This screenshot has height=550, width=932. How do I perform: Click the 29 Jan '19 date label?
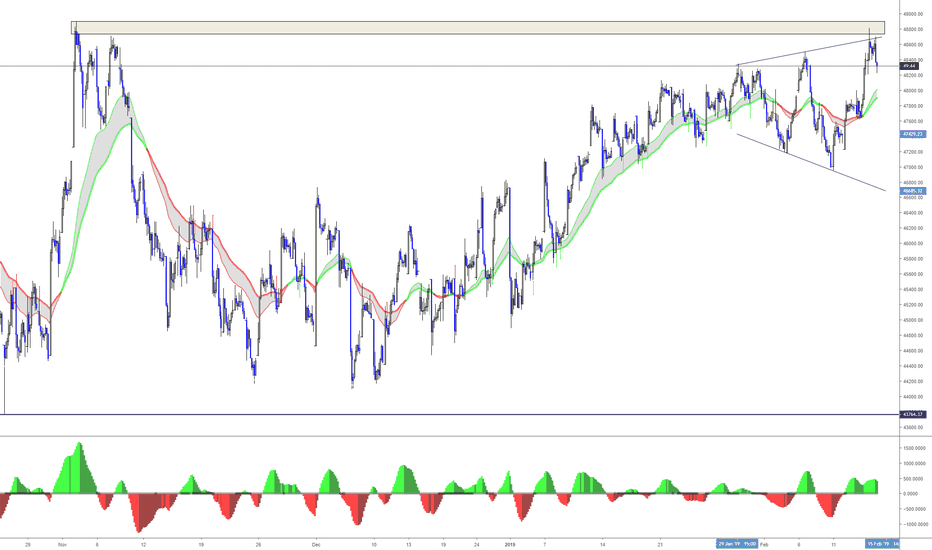point(737,544)
